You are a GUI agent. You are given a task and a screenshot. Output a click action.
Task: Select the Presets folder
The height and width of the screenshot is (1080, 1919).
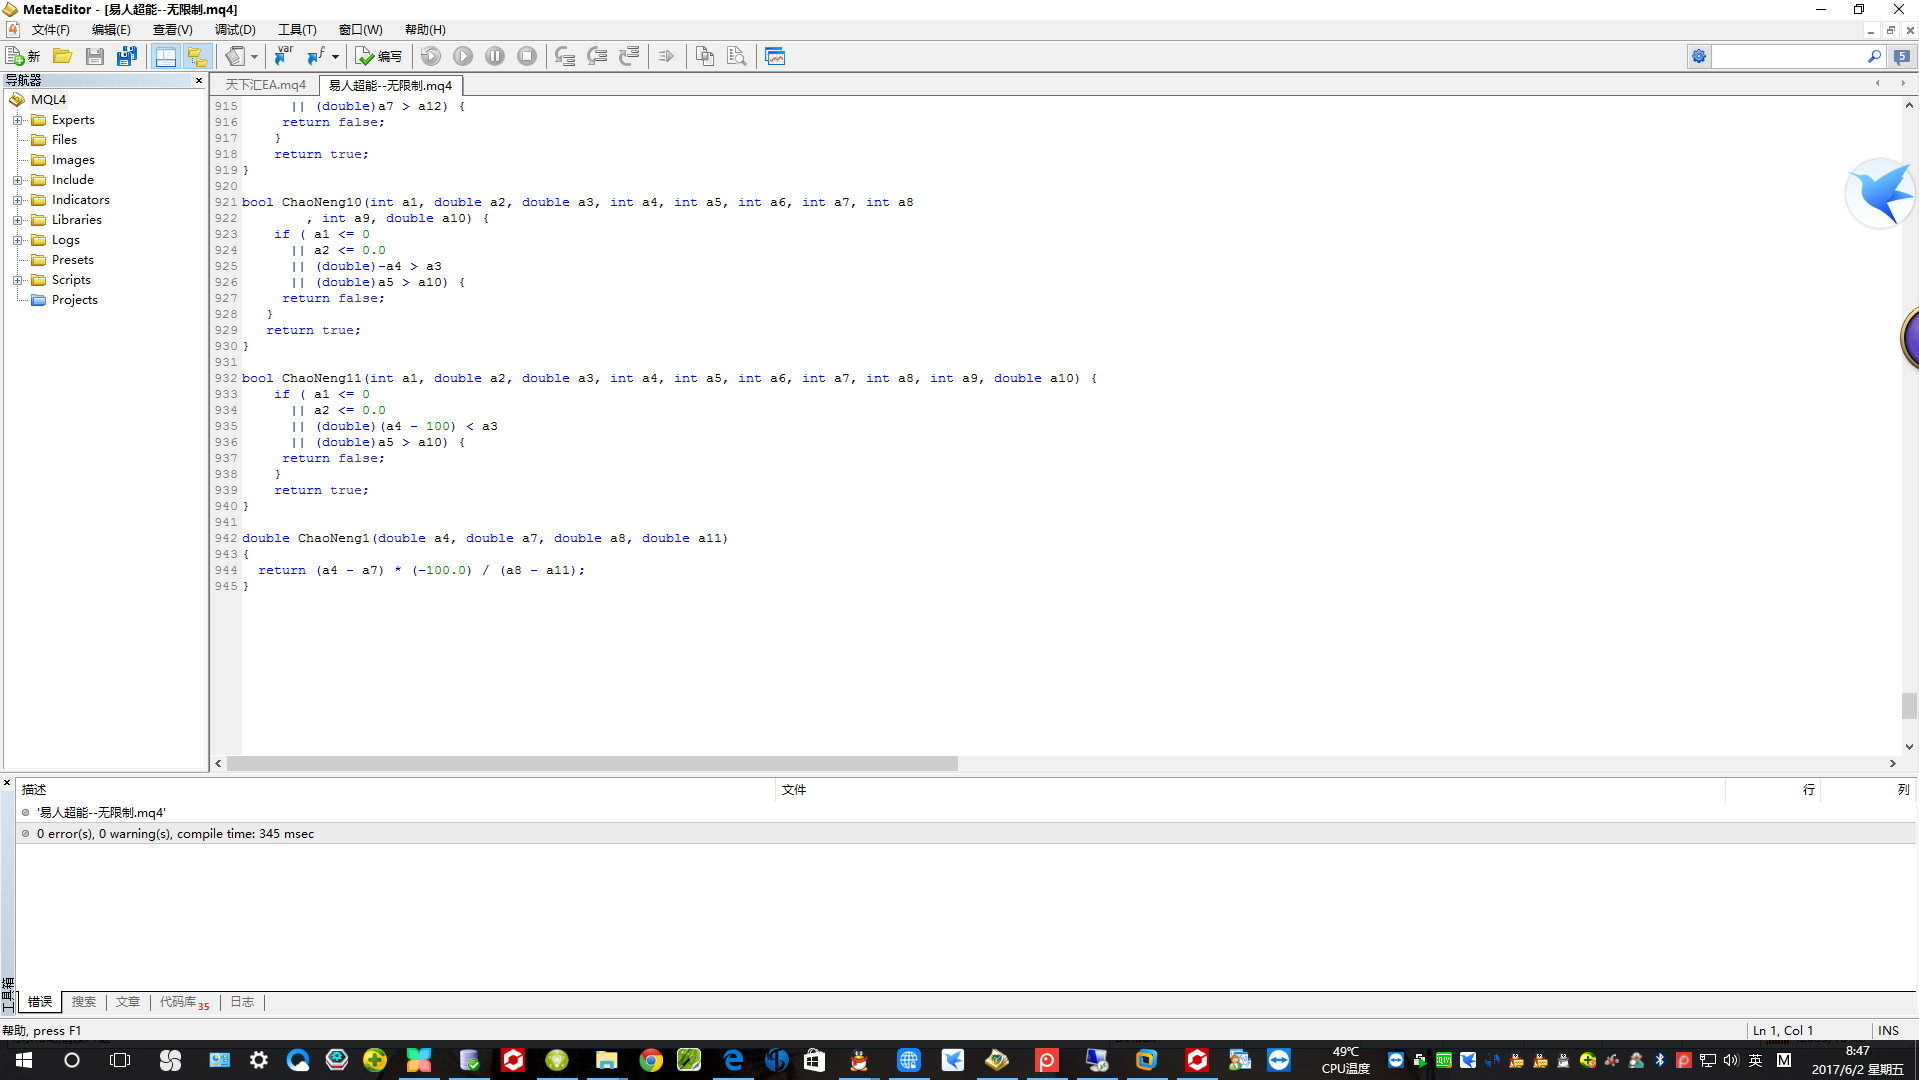(x=72, y=260)
